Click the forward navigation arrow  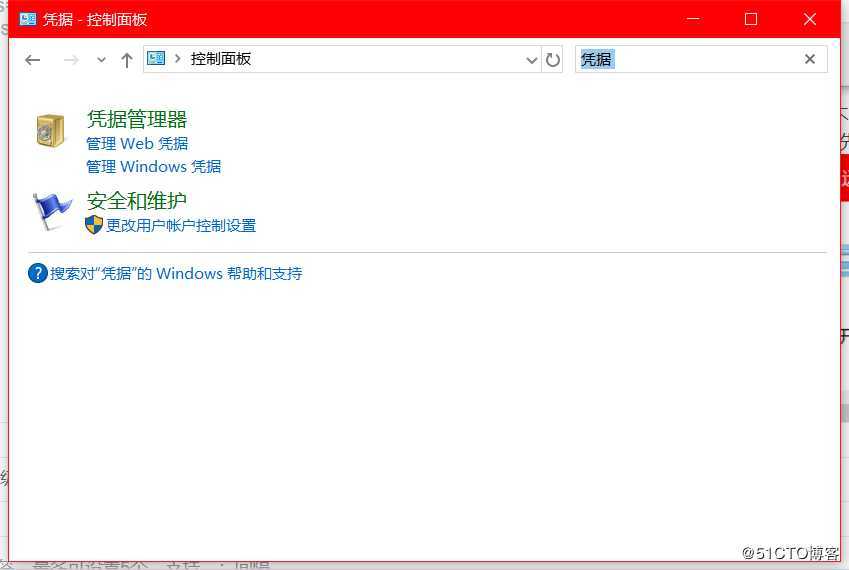(x=71, y=60)
